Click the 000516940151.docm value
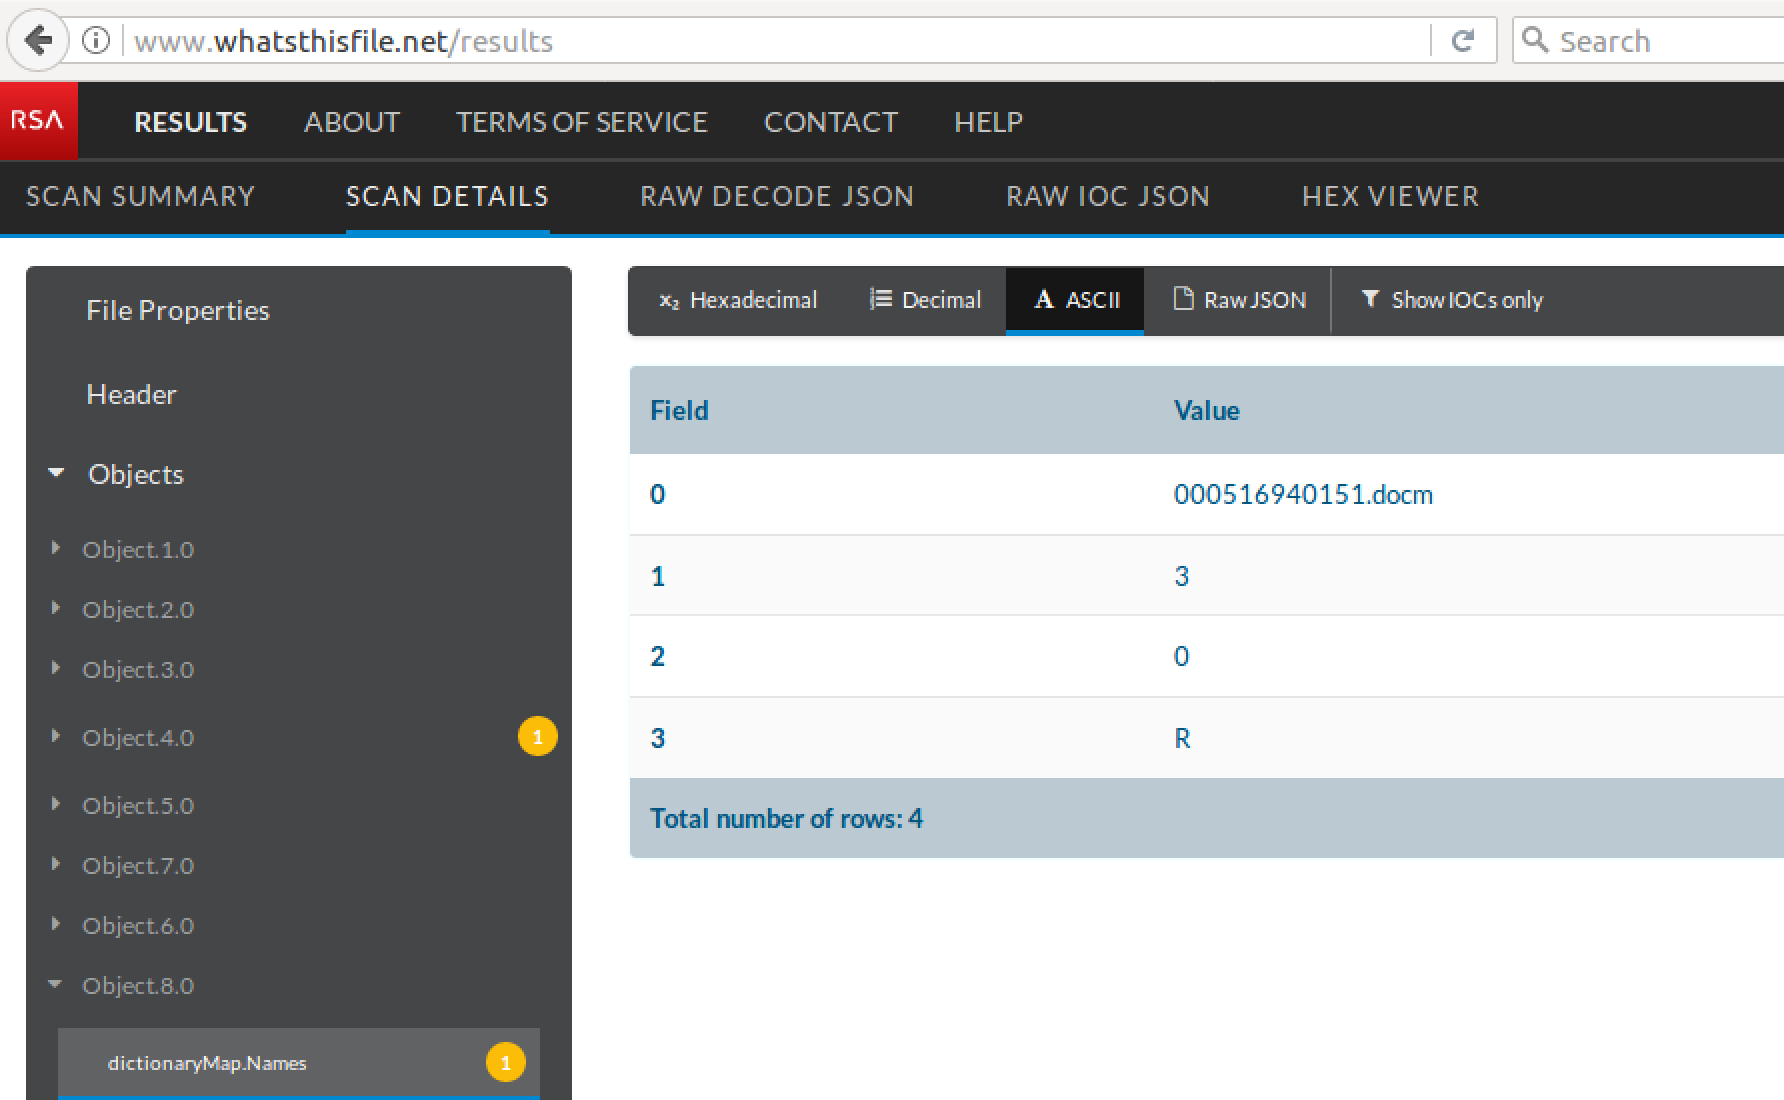 pyautogui.click(x=1302, y=494)
